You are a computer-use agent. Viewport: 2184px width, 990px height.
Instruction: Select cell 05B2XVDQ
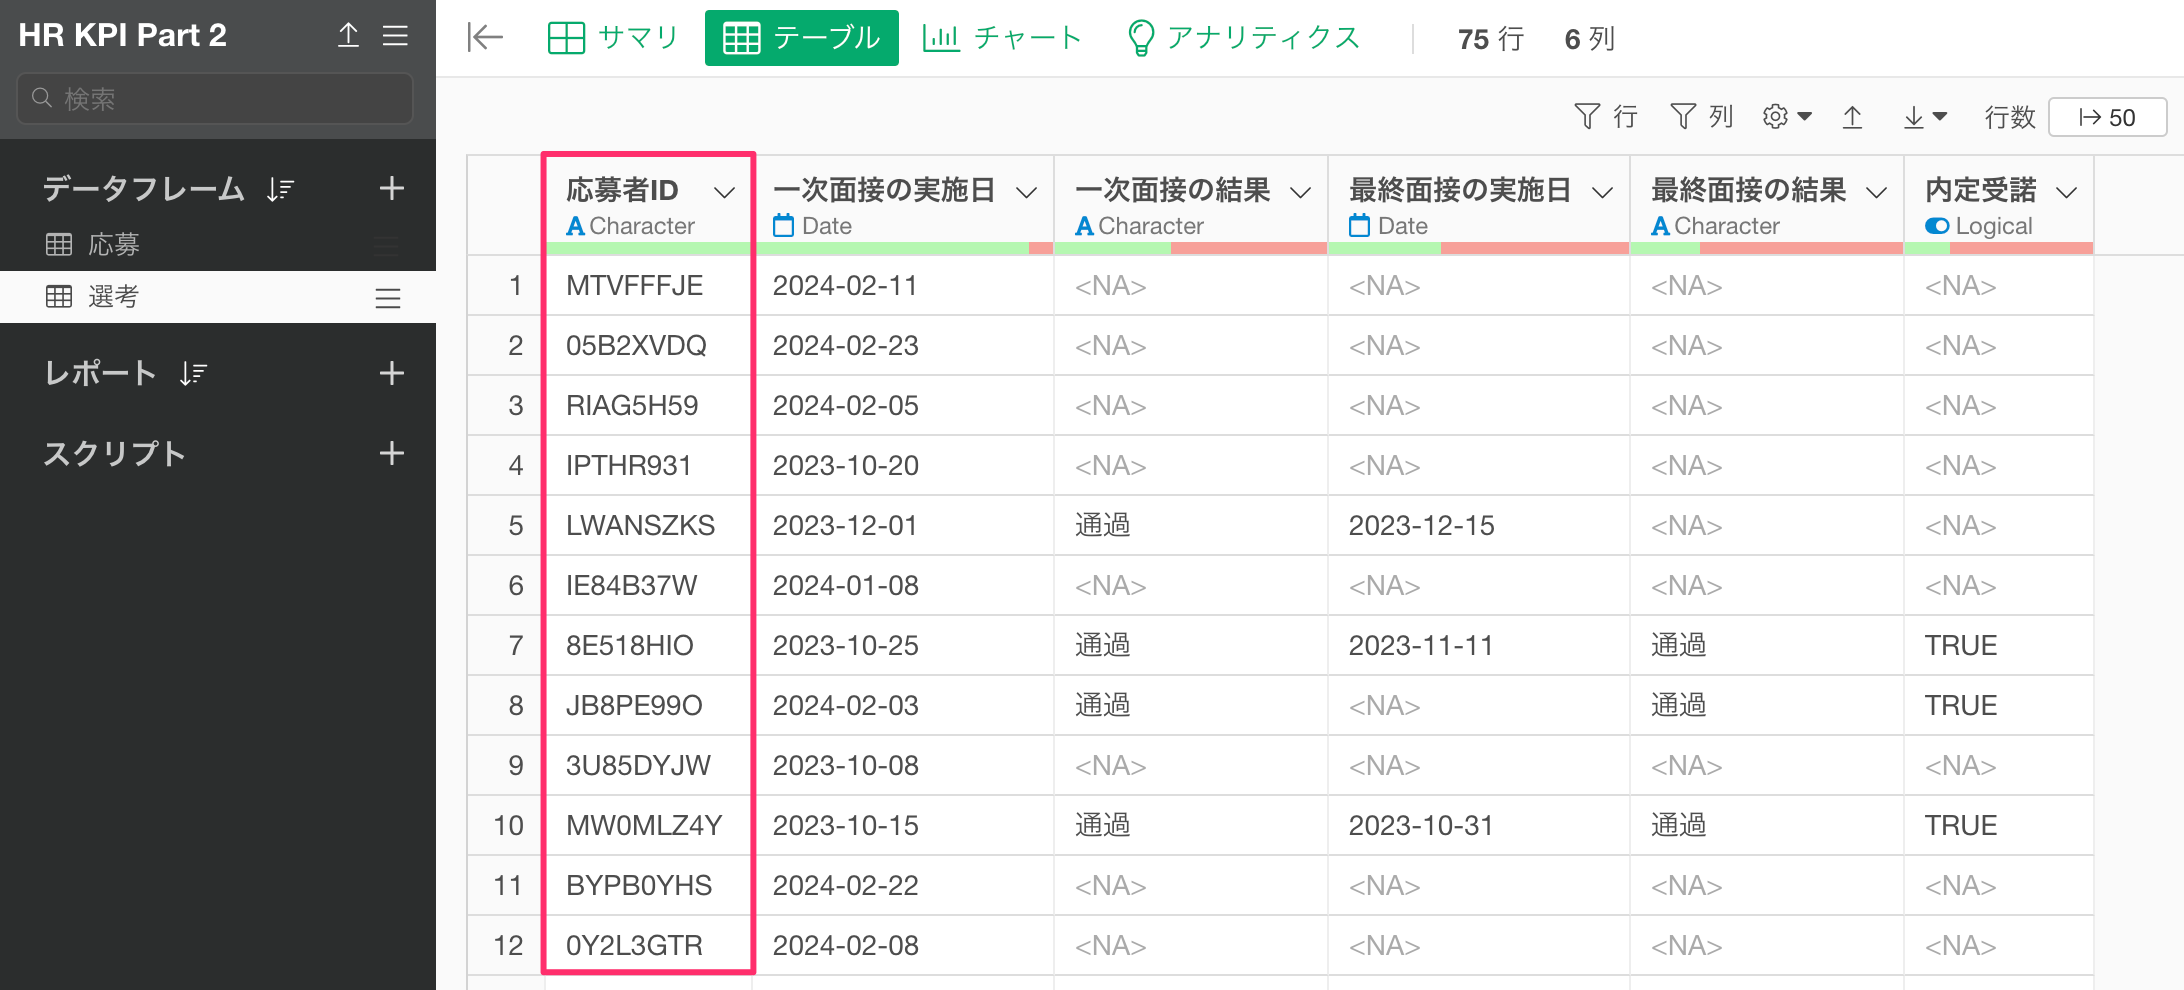[x=649, y=346]
